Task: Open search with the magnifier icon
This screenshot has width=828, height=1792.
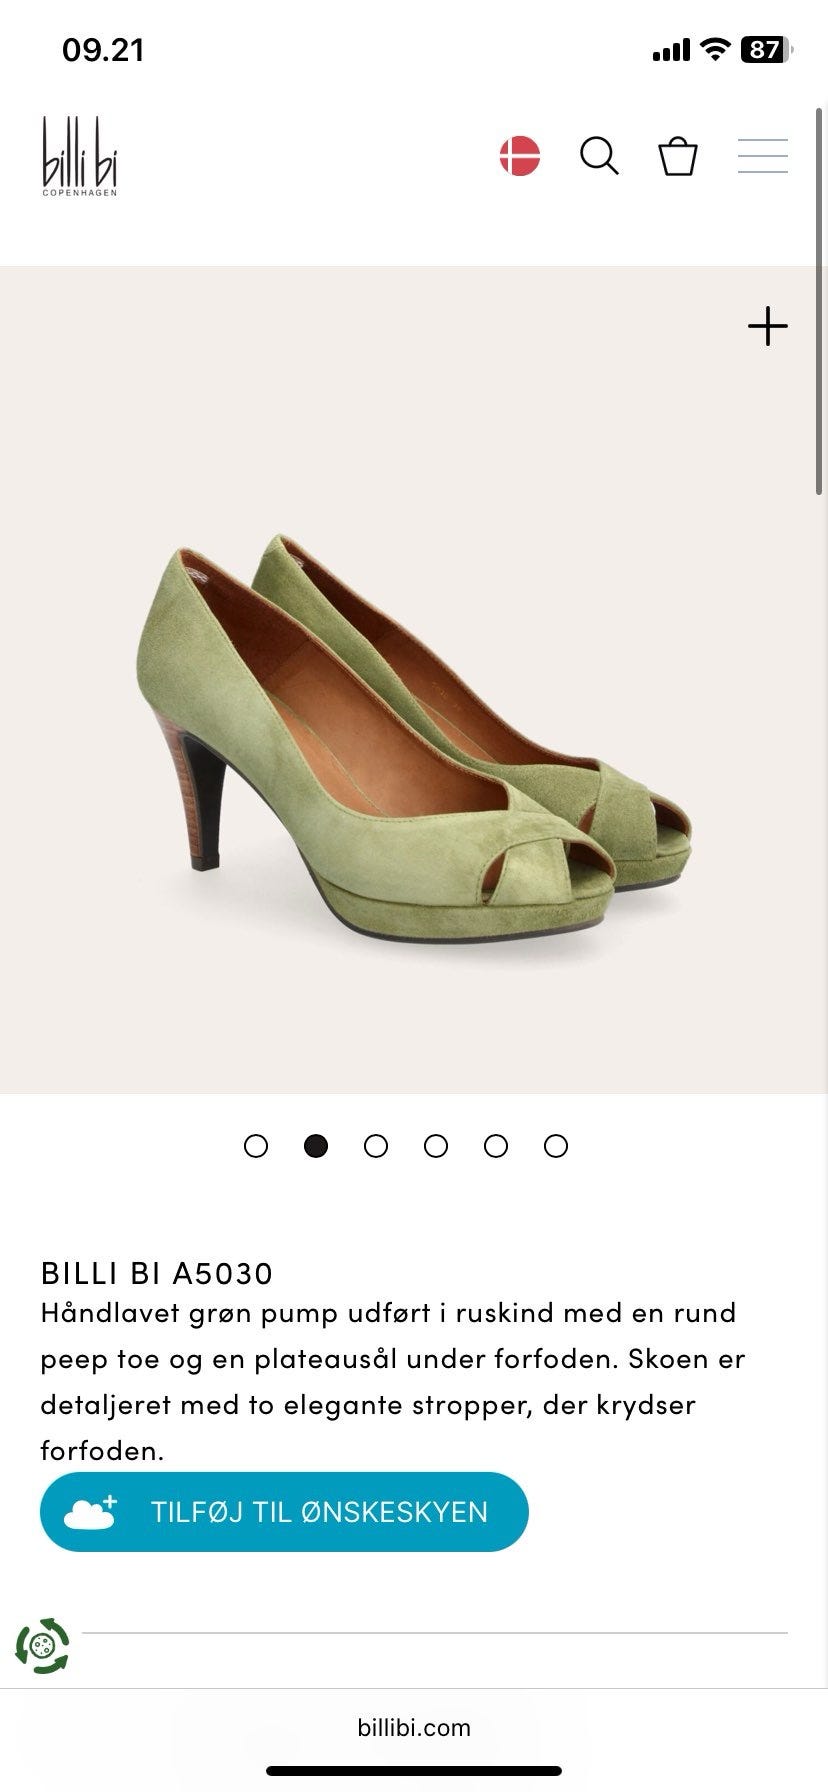Action: click(599, 156)
